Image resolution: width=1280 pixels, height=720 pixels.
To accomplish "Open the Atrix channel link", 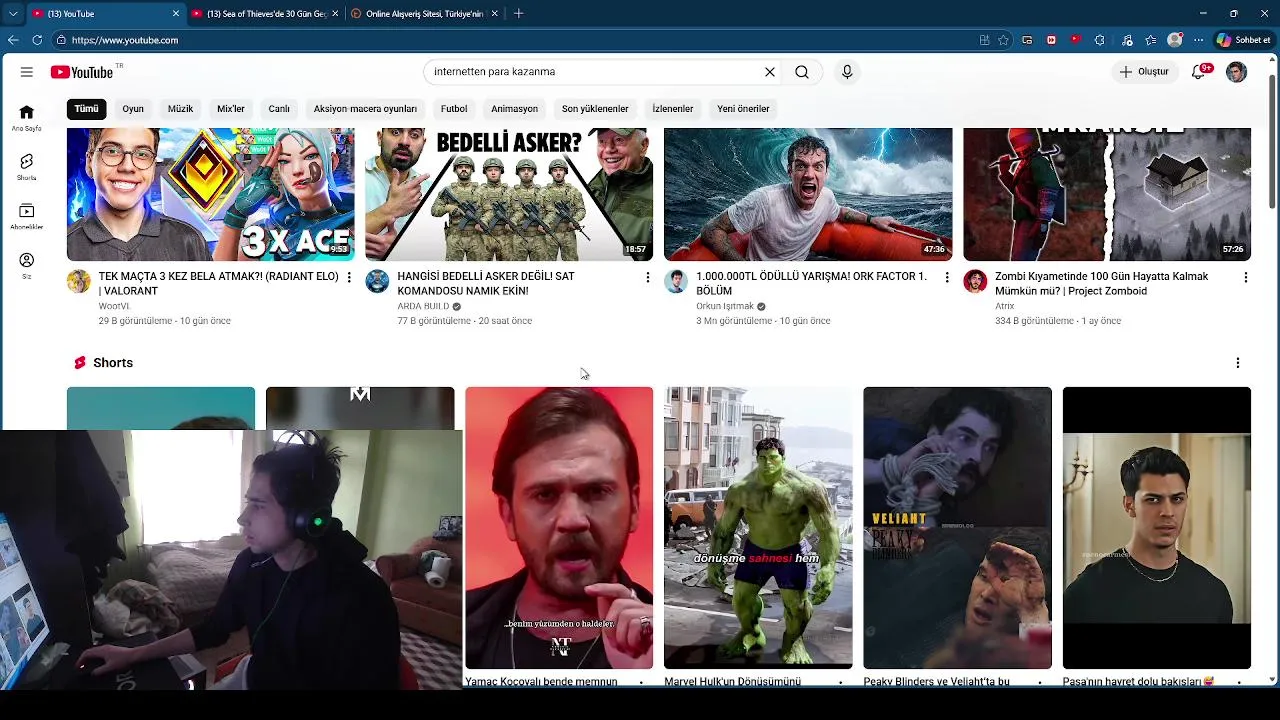I will (x=1004, y=306).
